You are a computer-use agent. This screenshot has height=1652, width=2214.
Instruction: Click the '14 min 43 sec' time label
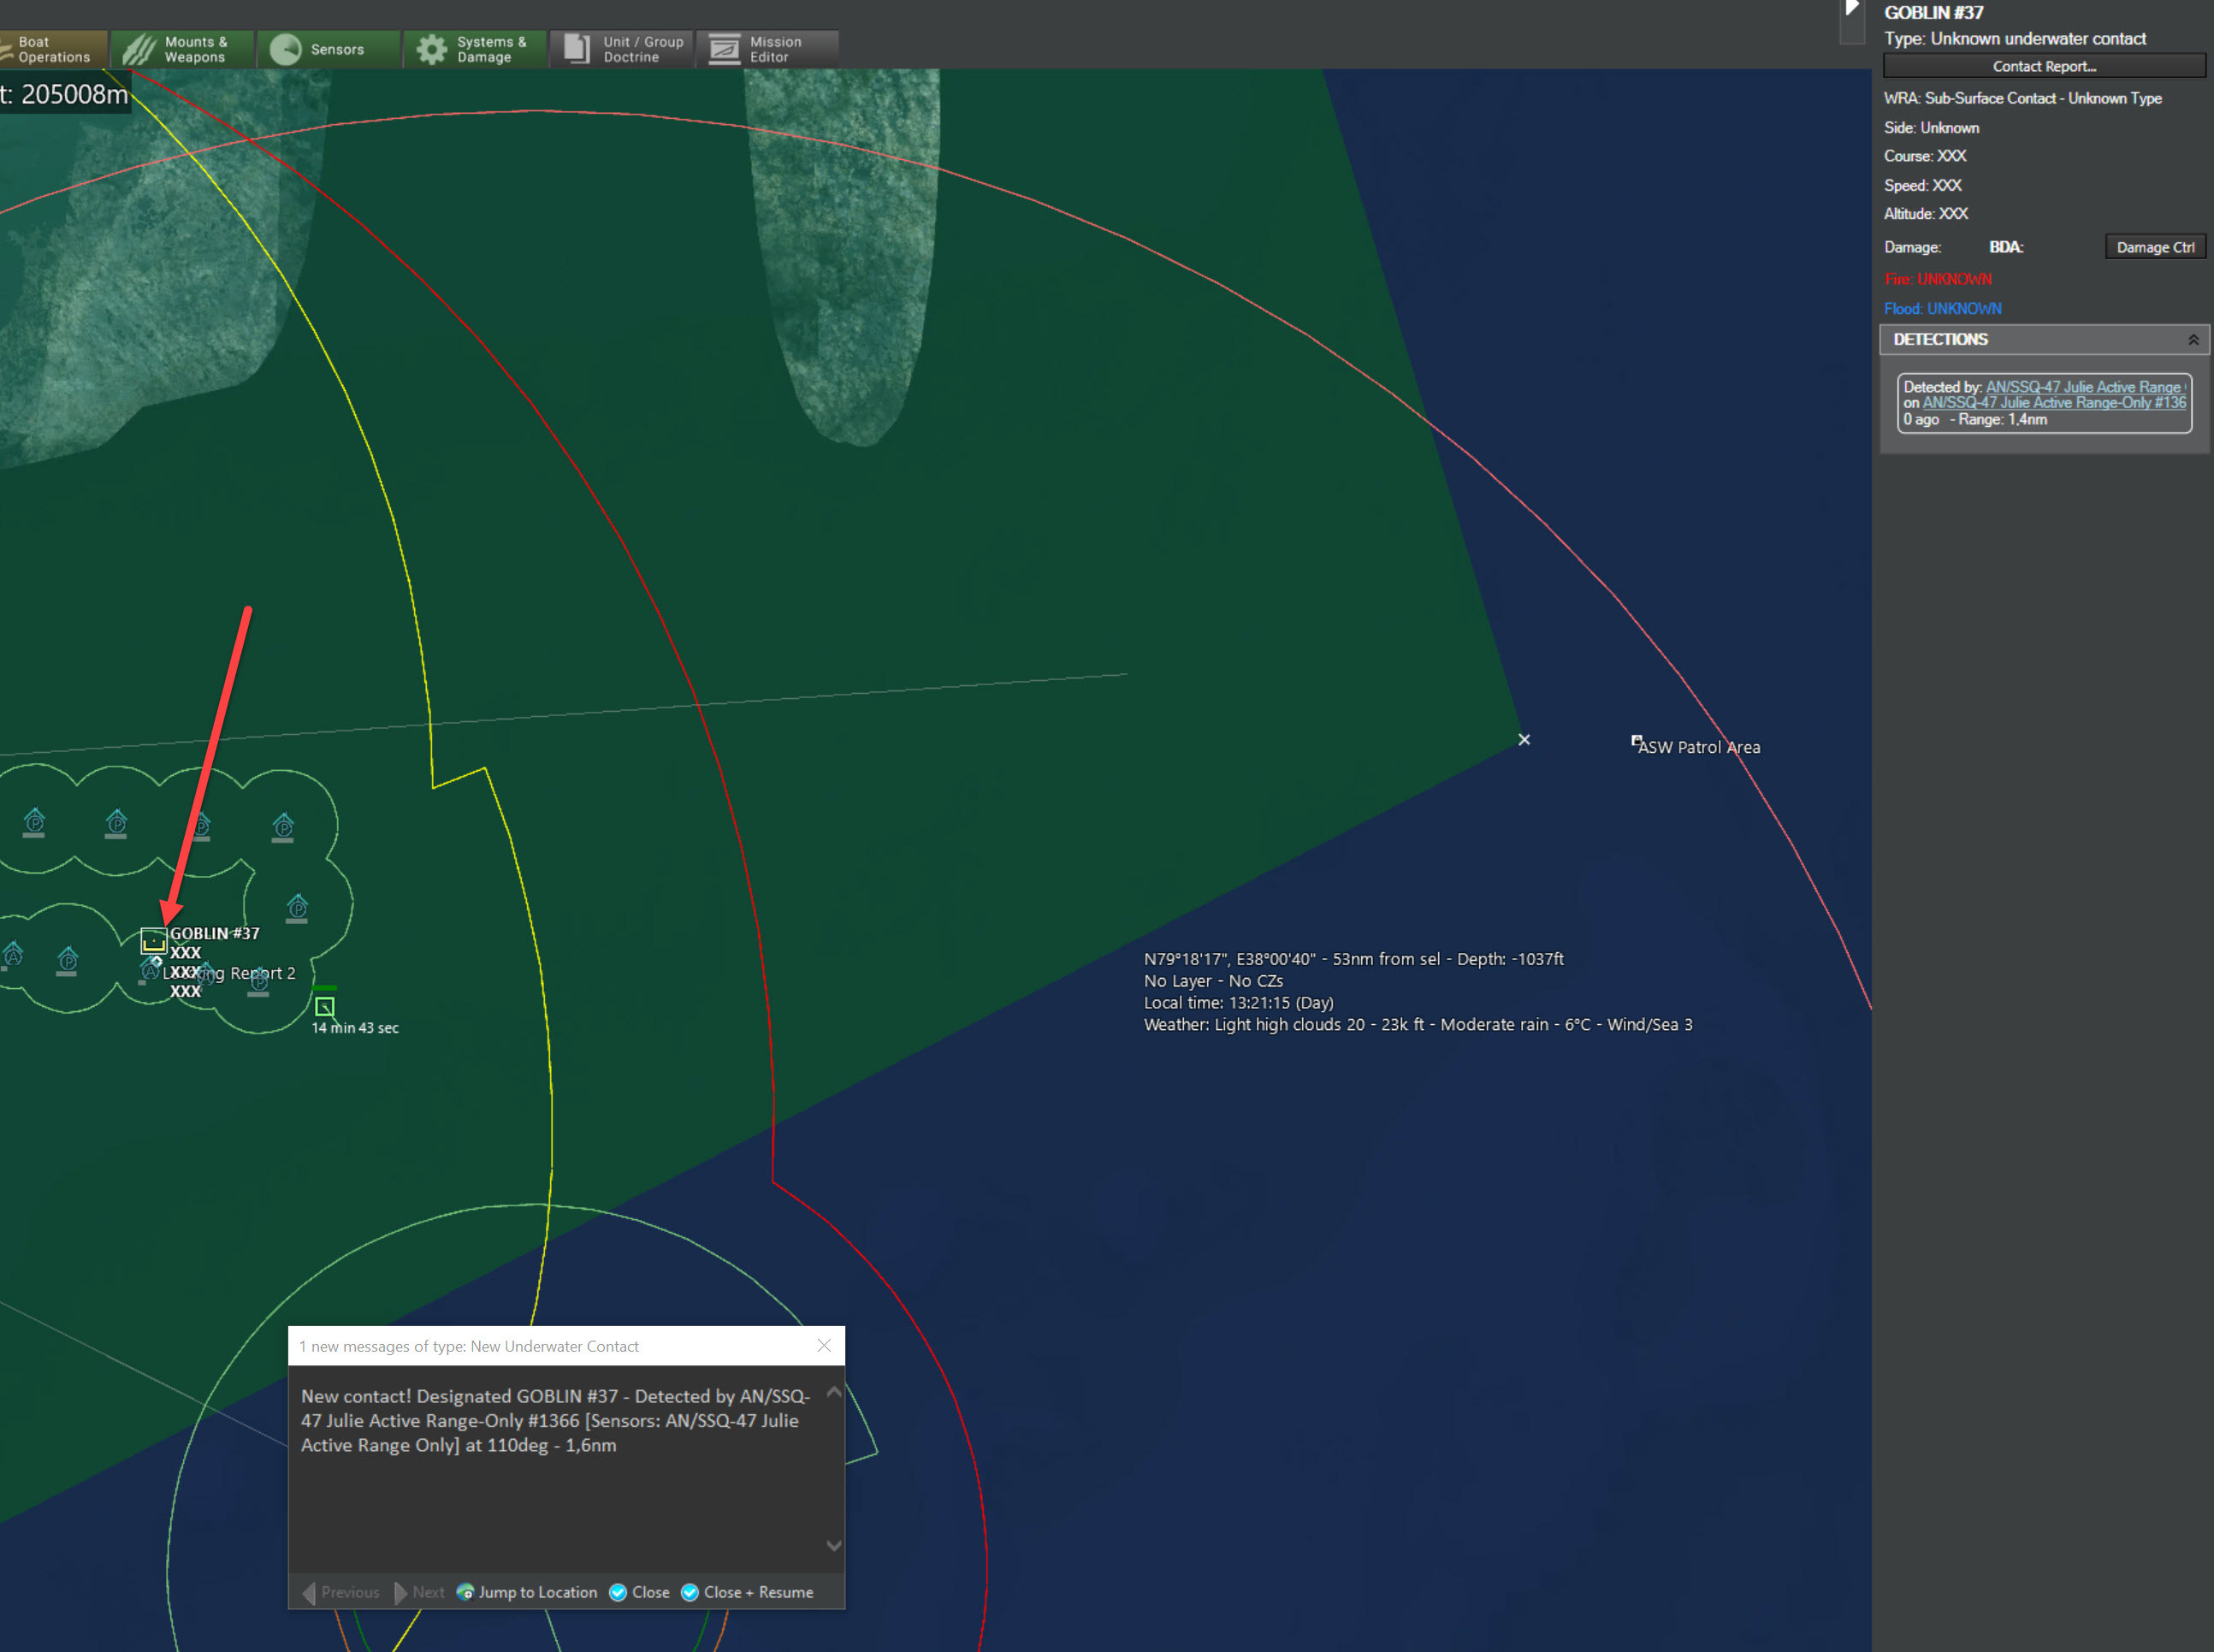(355, 1028)
